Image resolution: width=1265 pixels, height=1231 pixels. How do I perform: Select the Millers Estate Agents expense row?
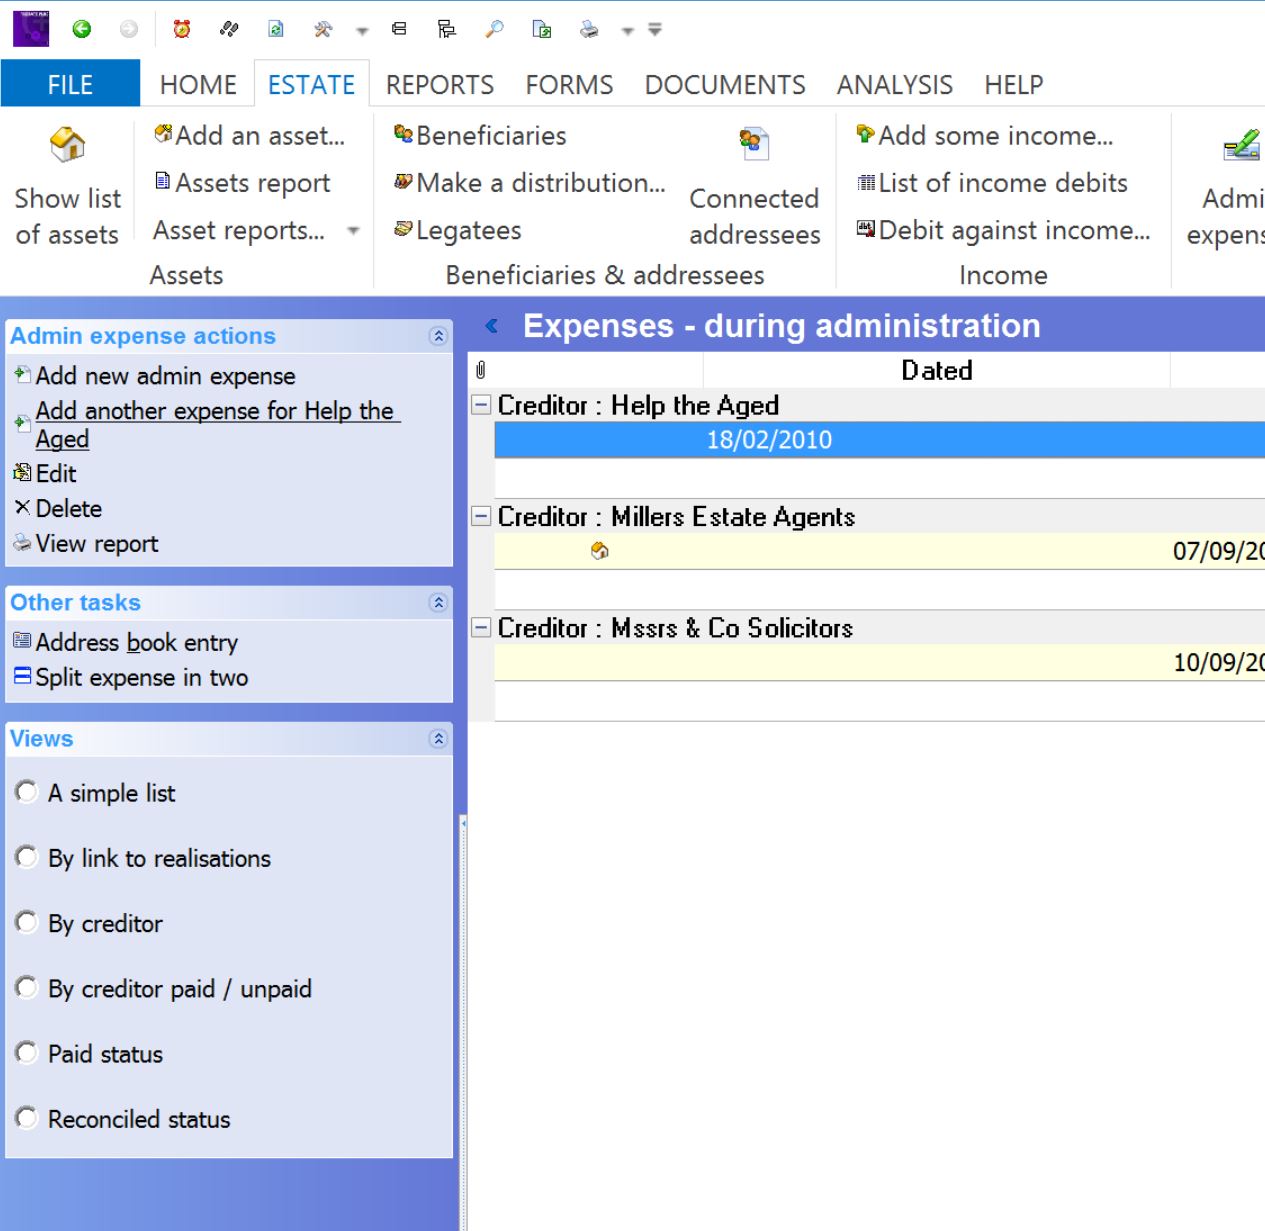tap(880, 551)
